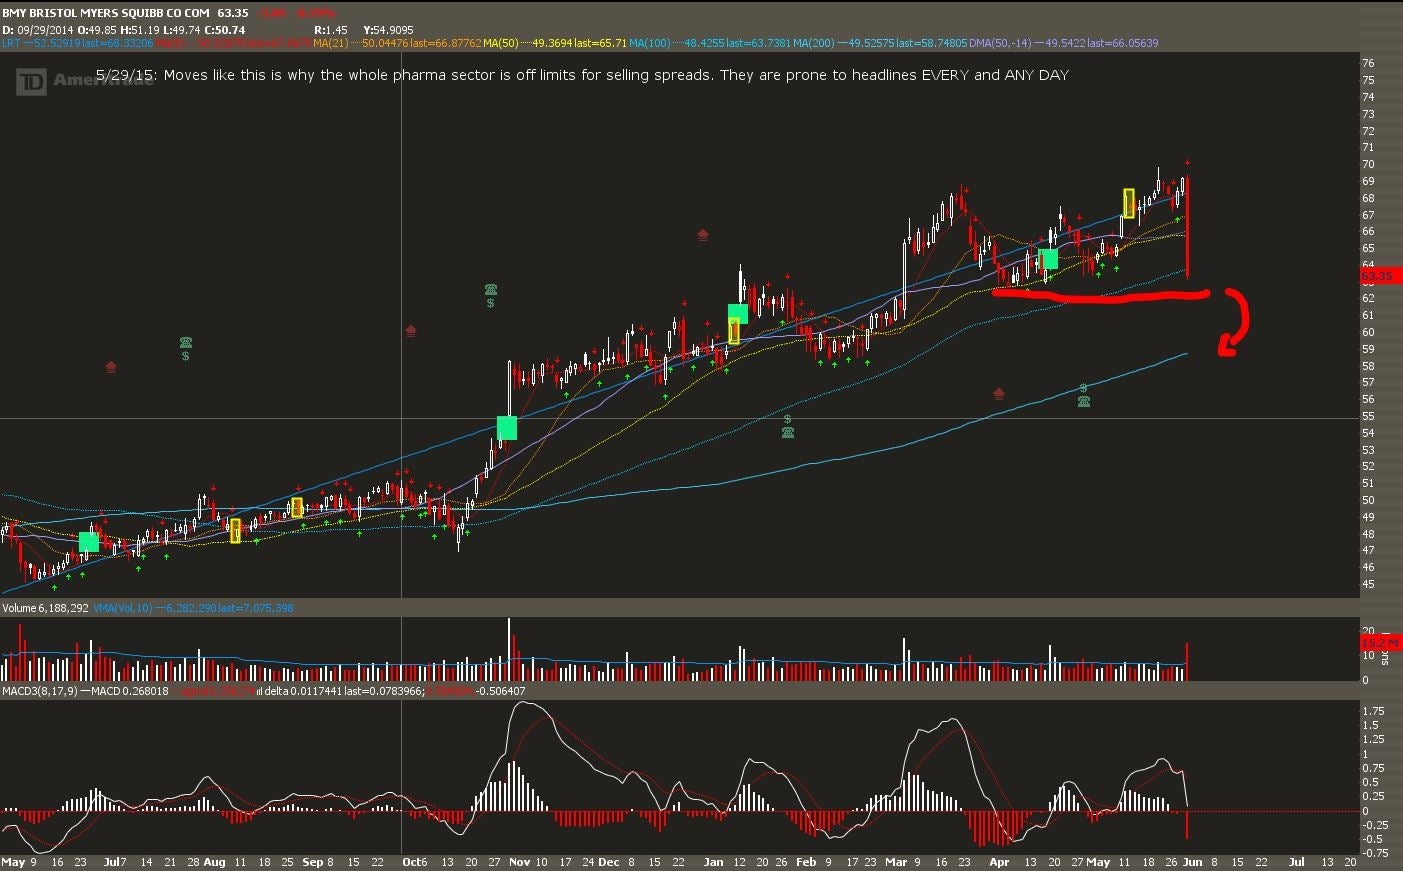Image resolution: width=1403 pixels, height=871 pixels.
Task: Click the 1.75 MACD axis label
Action: 1375,711
